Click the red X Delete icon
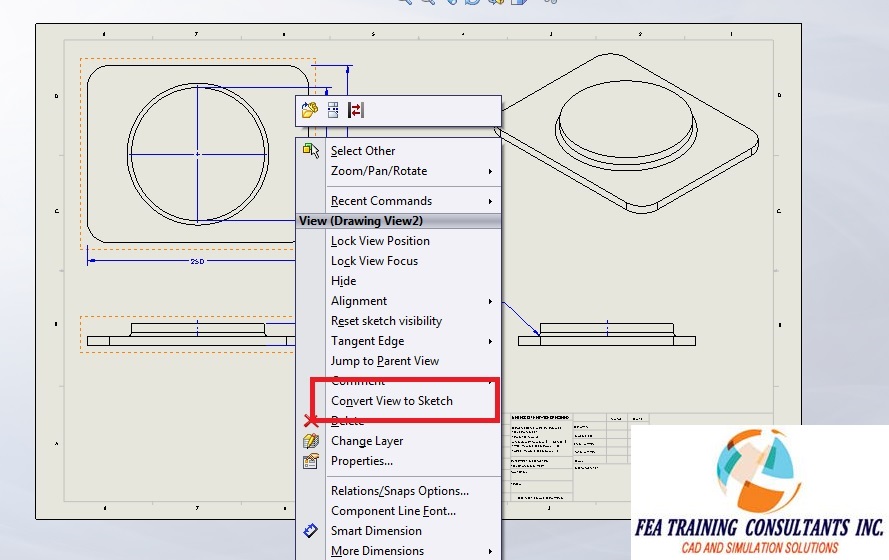Screen dimensions: 889x560 (x=311, y=421)
